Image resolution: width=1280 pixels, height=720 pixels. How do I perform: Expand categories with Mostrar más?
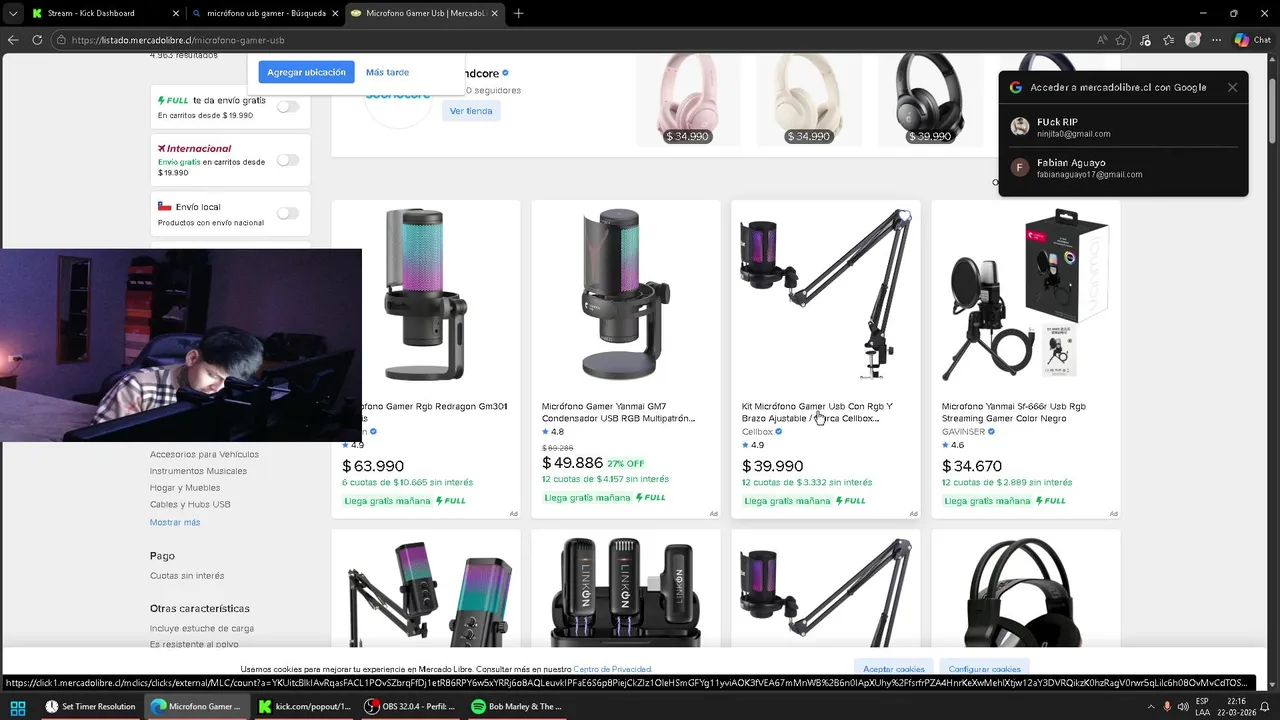(175, 522)
